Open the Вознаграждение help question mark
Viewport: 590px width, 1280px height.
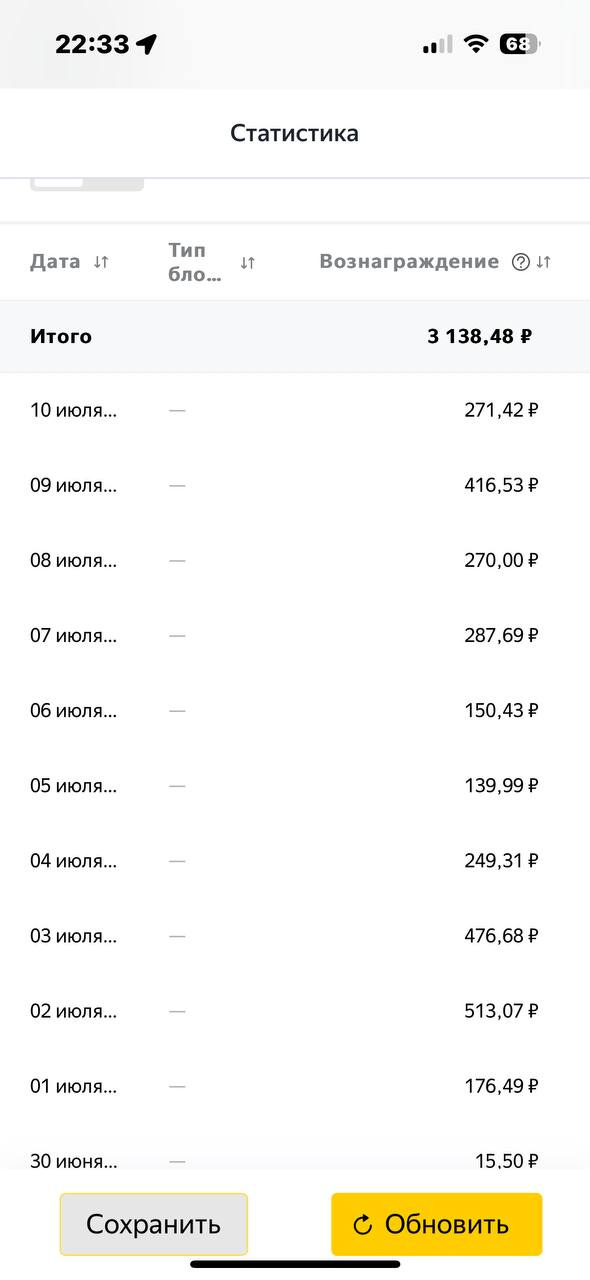(520, 262)
